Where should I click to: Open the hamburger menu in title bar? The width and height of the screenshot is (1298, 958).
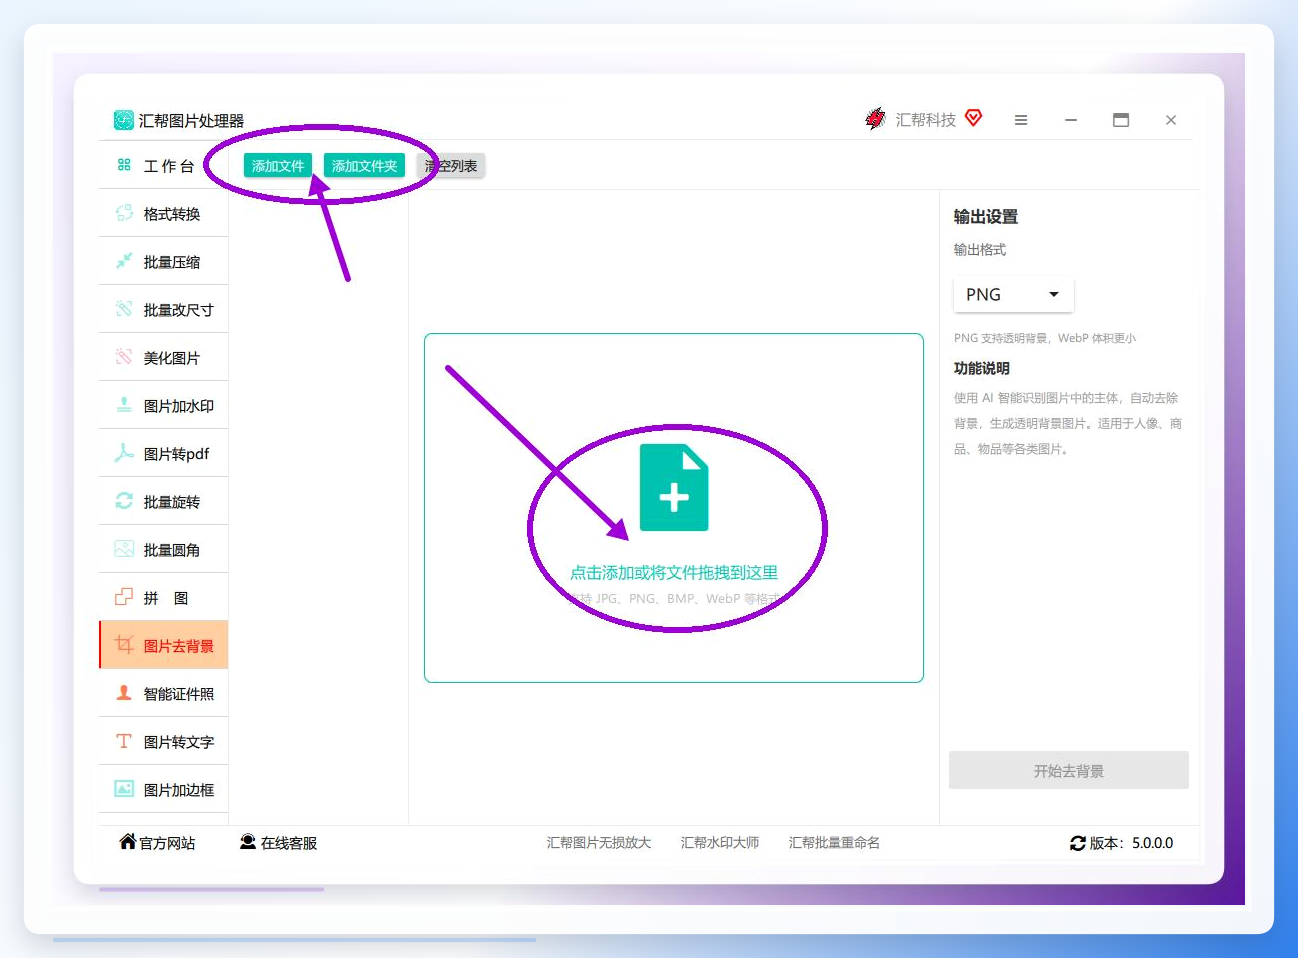pyautogui.click(x=1021, y=120)
